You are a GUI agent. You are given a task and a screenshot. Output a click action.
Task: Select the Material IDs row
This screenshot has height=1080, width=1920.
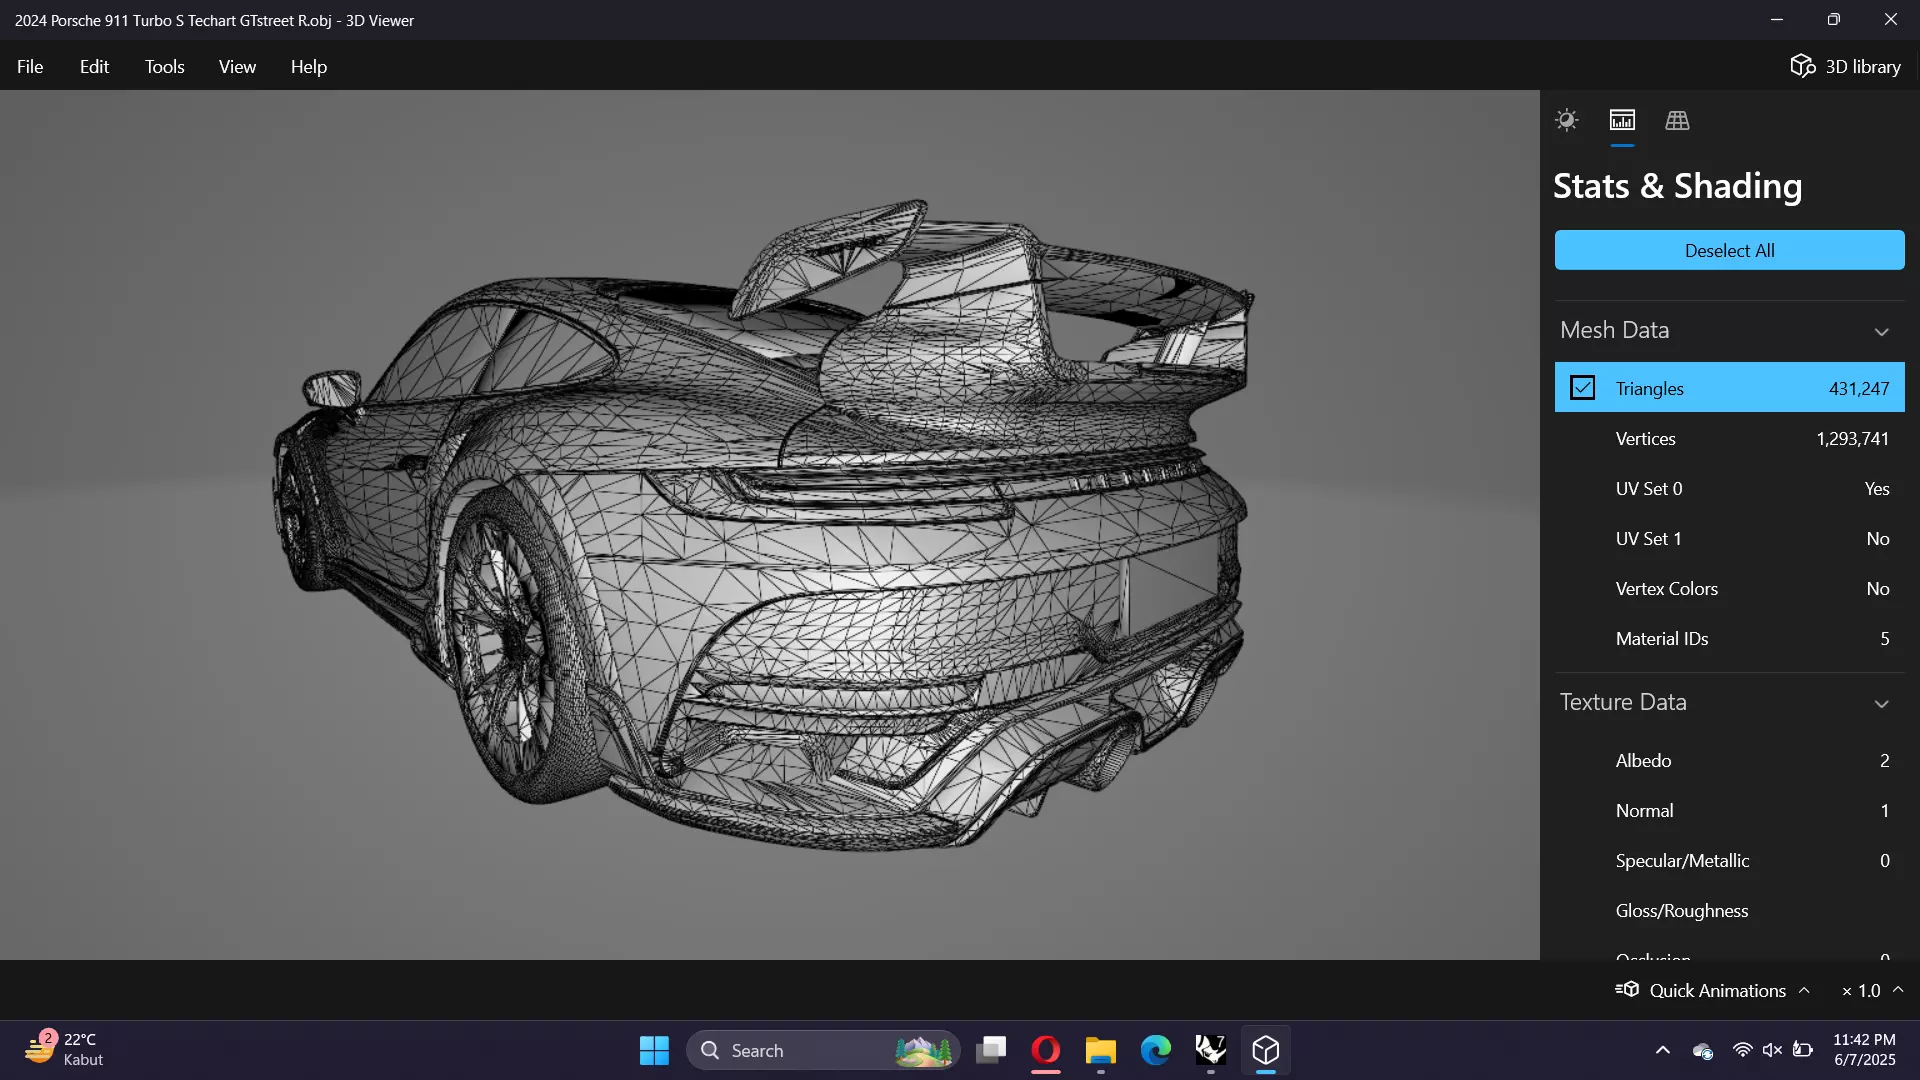1729,638
